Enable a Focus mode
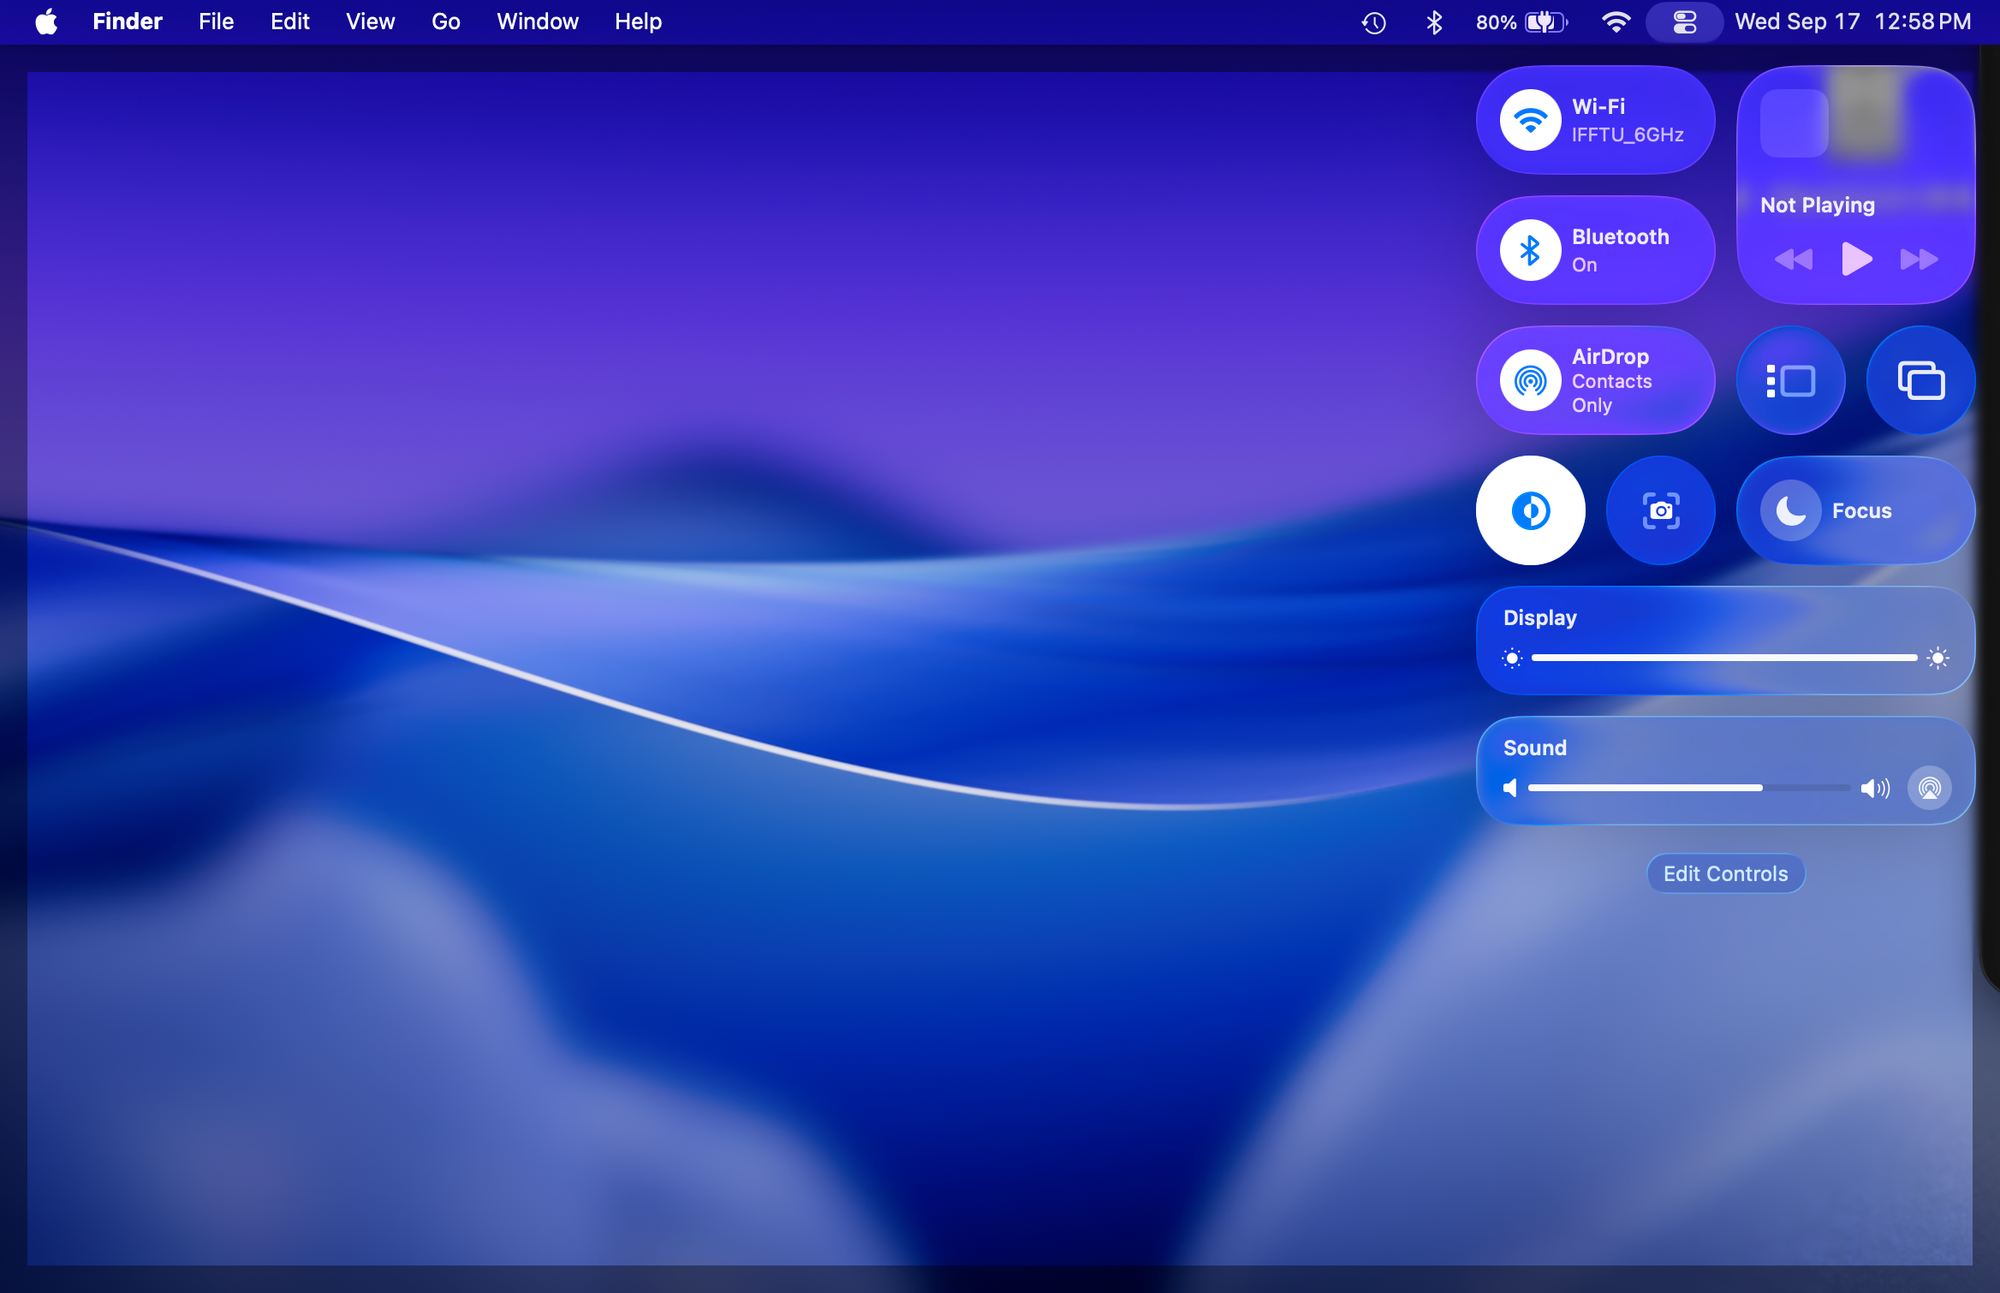Image resolution: width=2000 pixels, height=1293 pixels. point(1855,510)
